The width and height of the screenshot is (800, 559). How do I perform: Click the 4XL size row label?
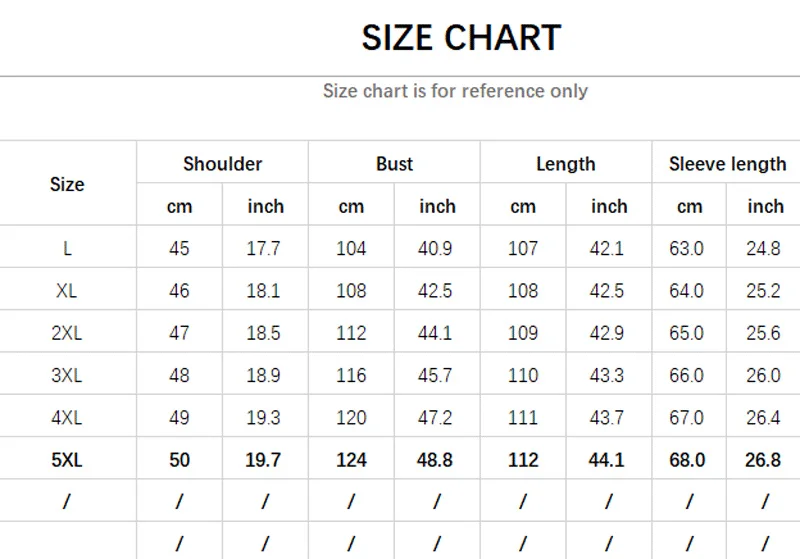pyautogui.click(x=67, y=418)
